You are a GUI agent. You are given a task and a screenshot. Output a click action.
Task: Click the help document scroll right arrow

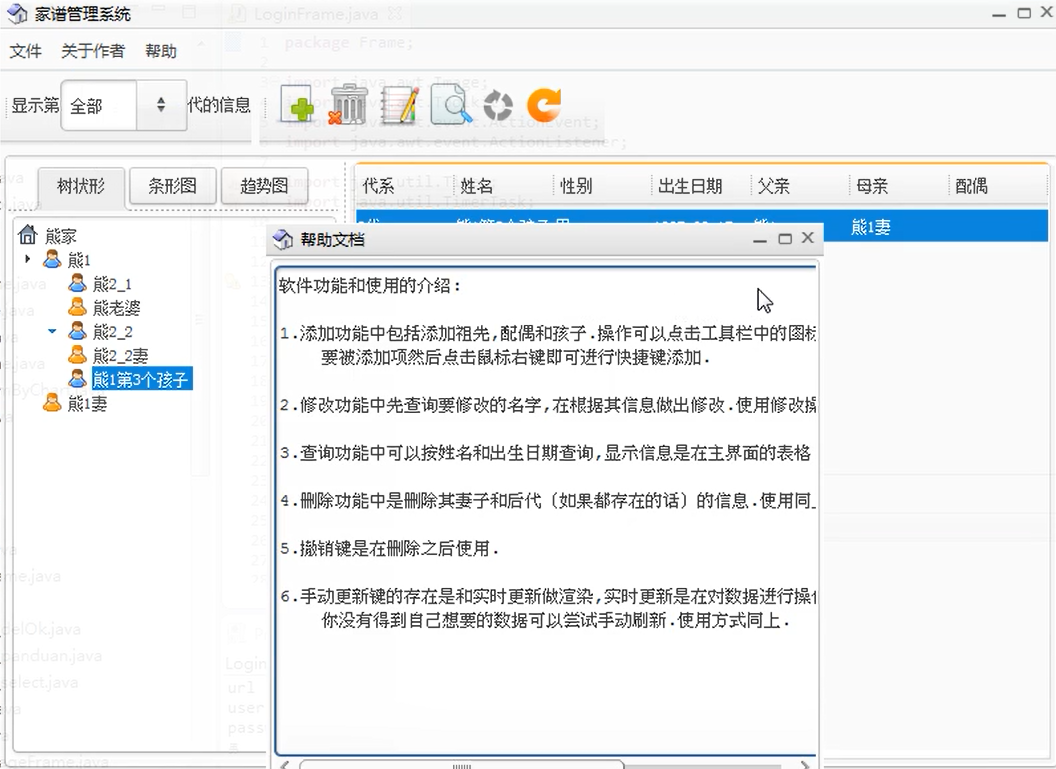(x=805, y=764)
